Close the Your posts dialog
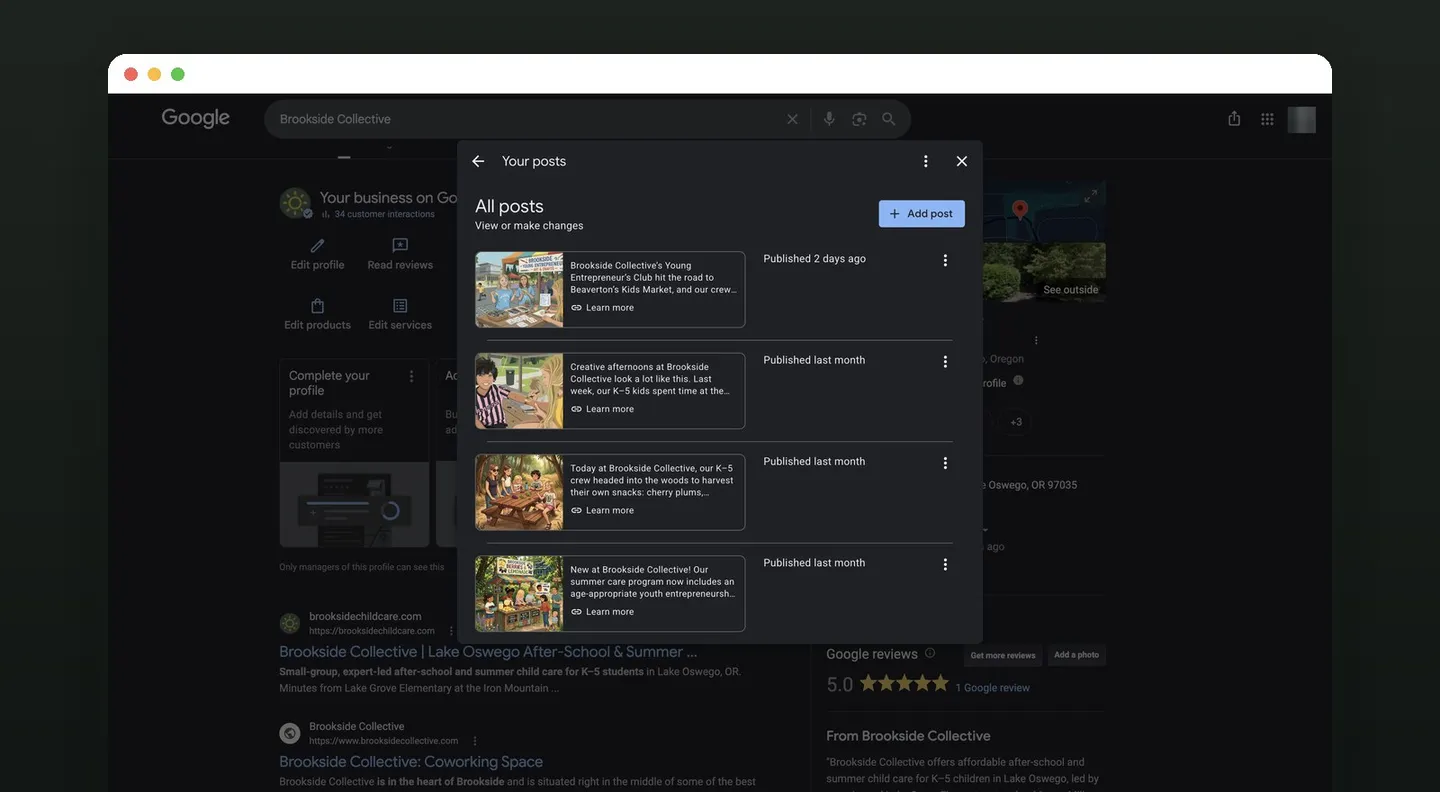 tap(962, 161)
